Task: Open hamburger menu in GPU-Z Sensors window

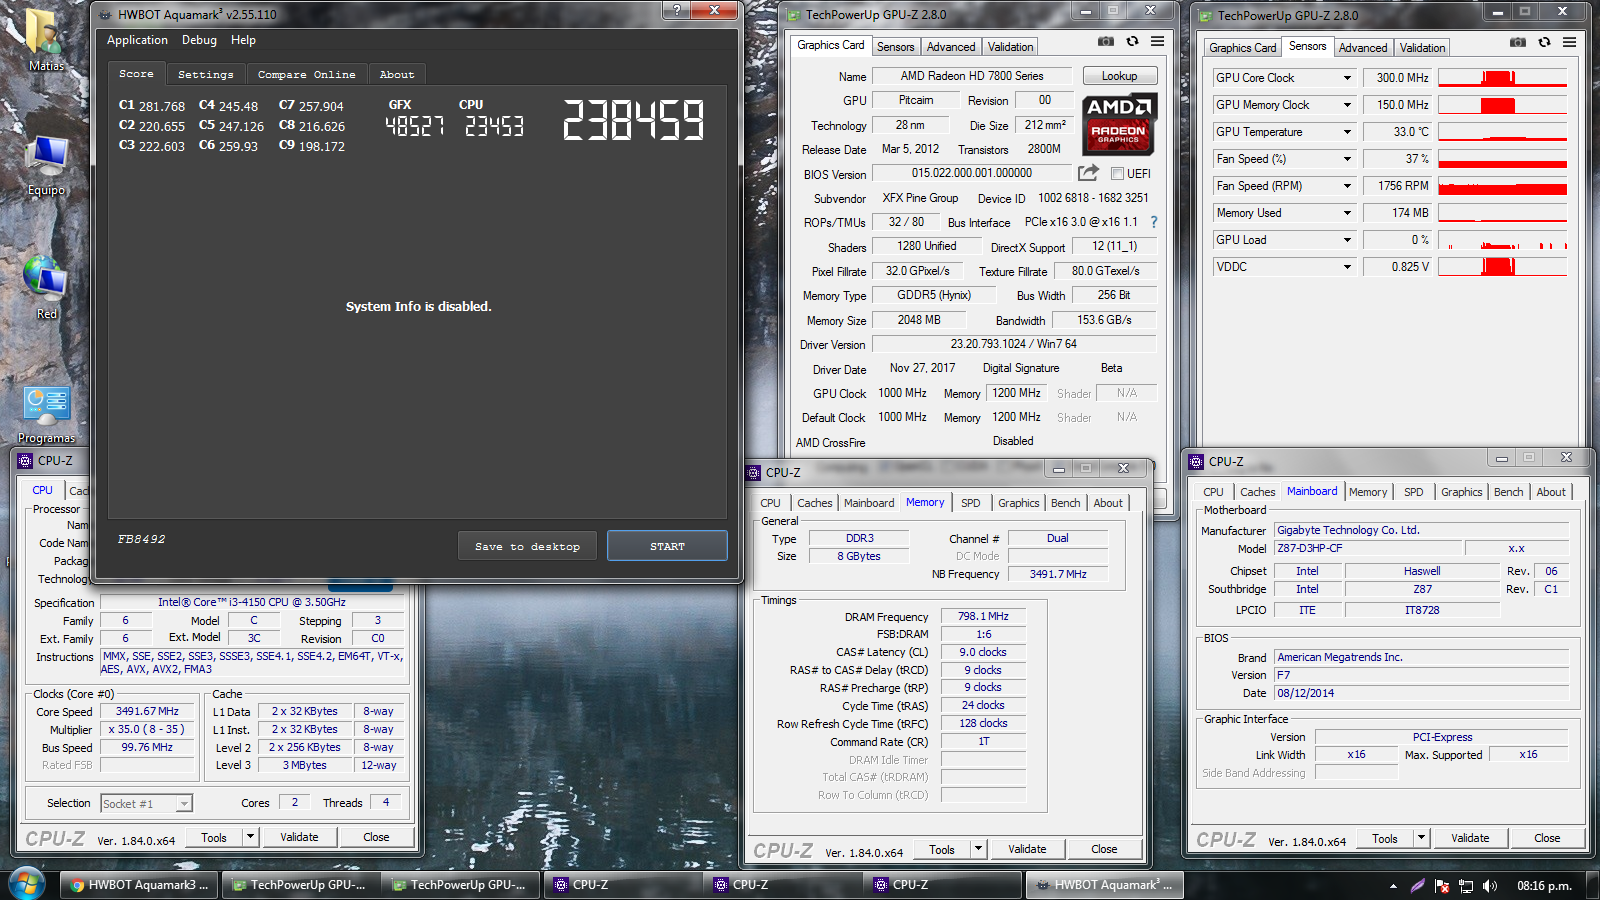Action: click(x=1569, y=43)
